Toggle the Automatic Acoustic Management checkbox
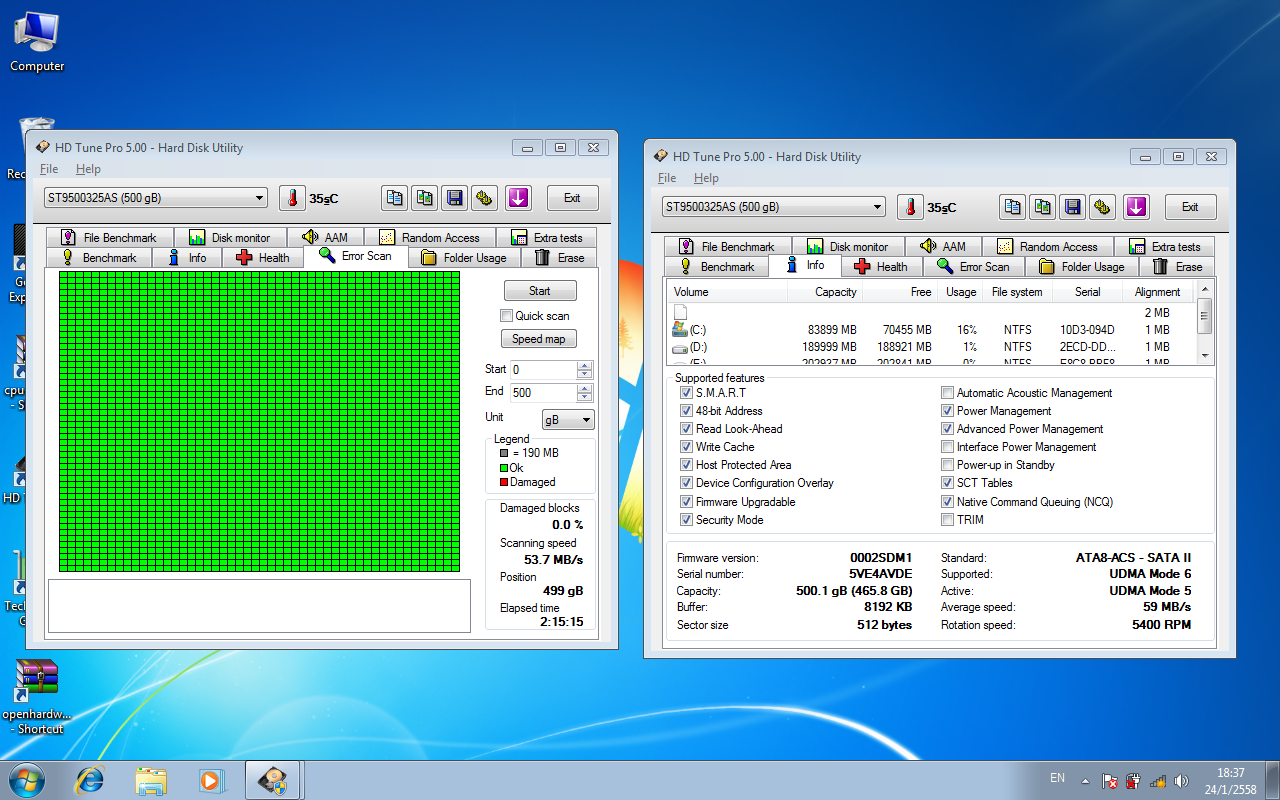Screen dimensions: 1280x800 (x=947, y=393)
